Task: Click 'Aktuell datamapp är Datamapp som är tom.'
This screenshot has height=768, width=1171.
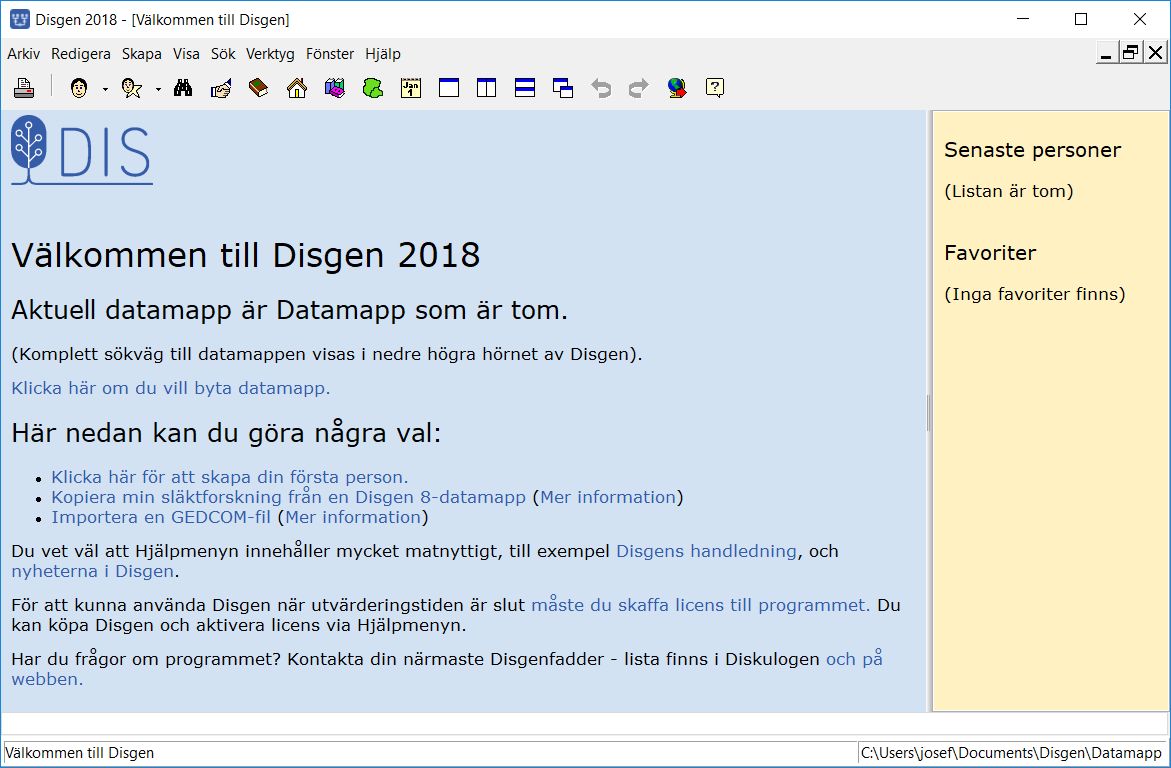Action: pyautogui.click(x=290, y=310)
